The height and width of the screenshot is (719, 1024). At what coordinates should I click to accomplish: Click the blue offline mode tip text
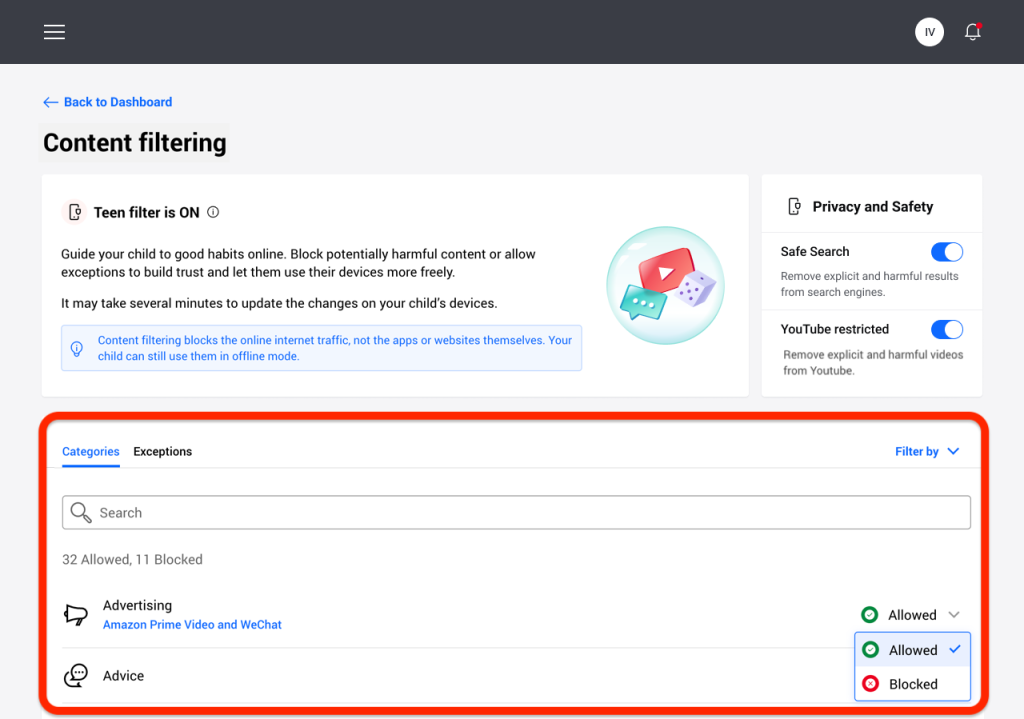pos(334,348)
